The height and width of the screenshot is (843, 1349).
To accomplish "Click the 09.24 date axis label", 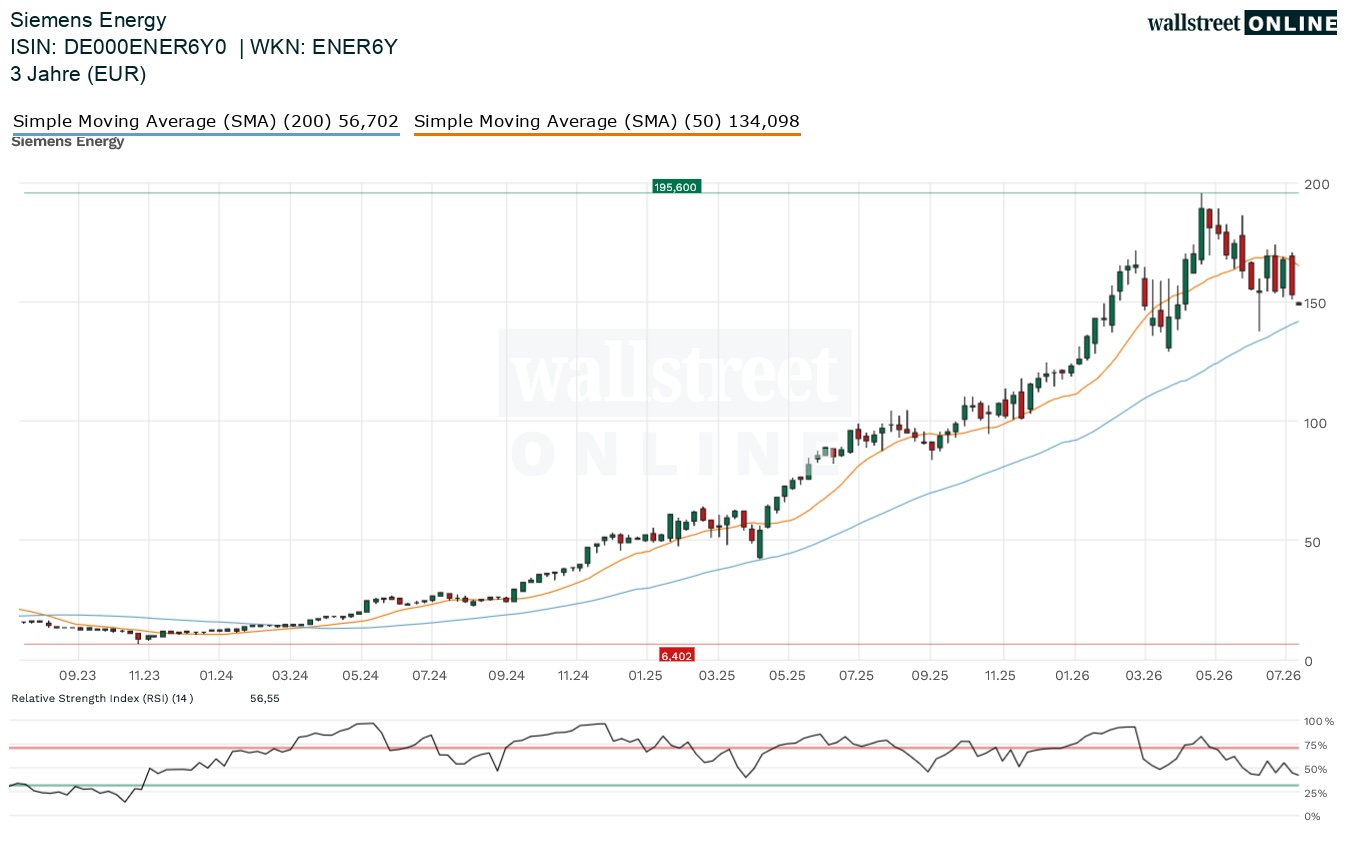I will 507,676.
